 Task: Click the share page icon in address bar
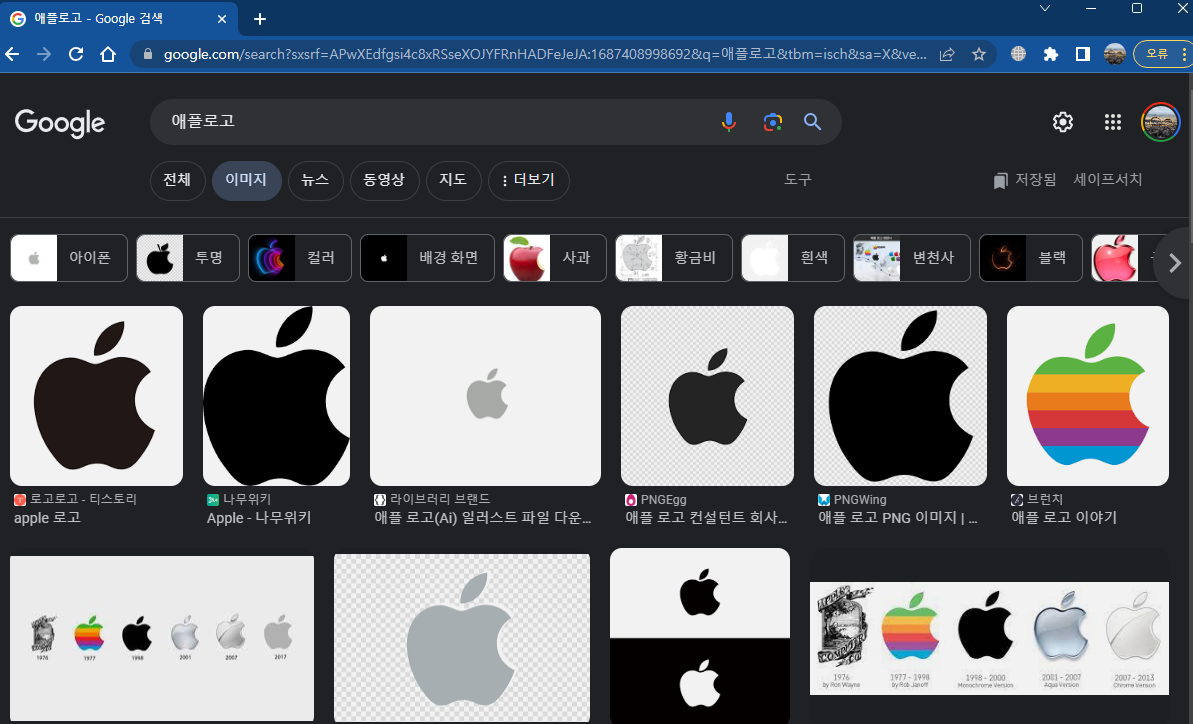pyautogui.click(x=947, y=54)
